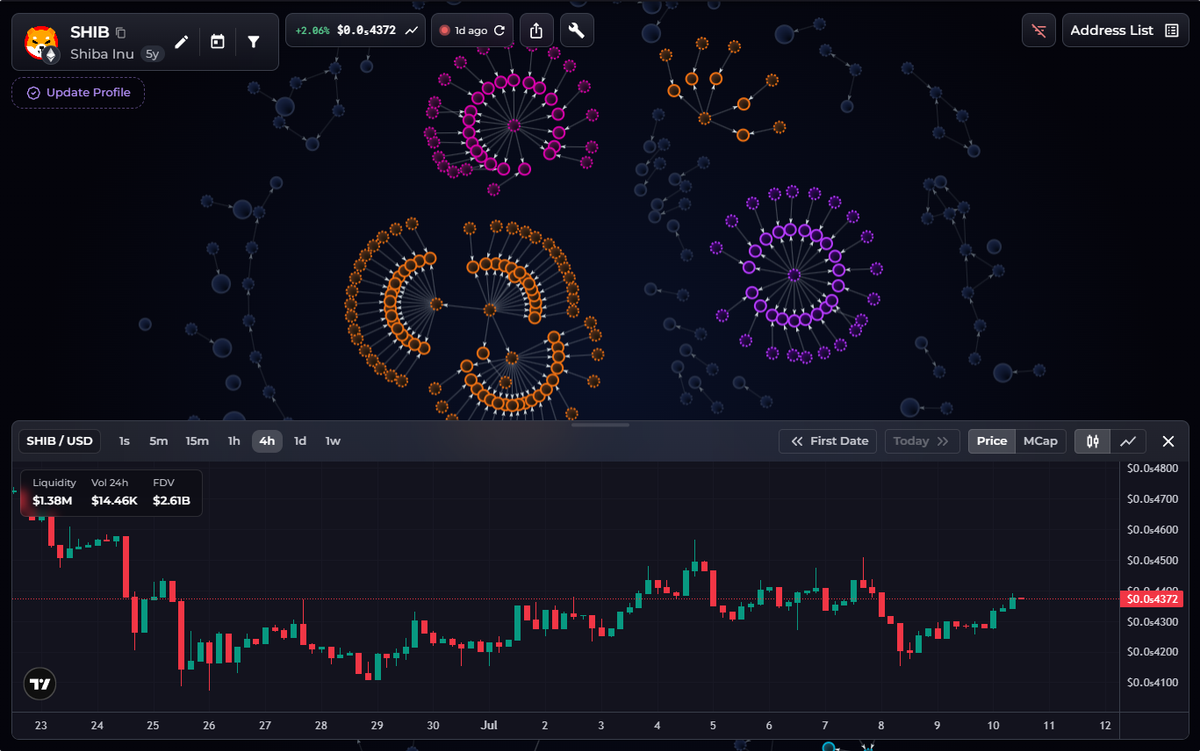1200x751 pixels.
Task: Select the 4h timeframe
Action: click(x=267, y=441)
